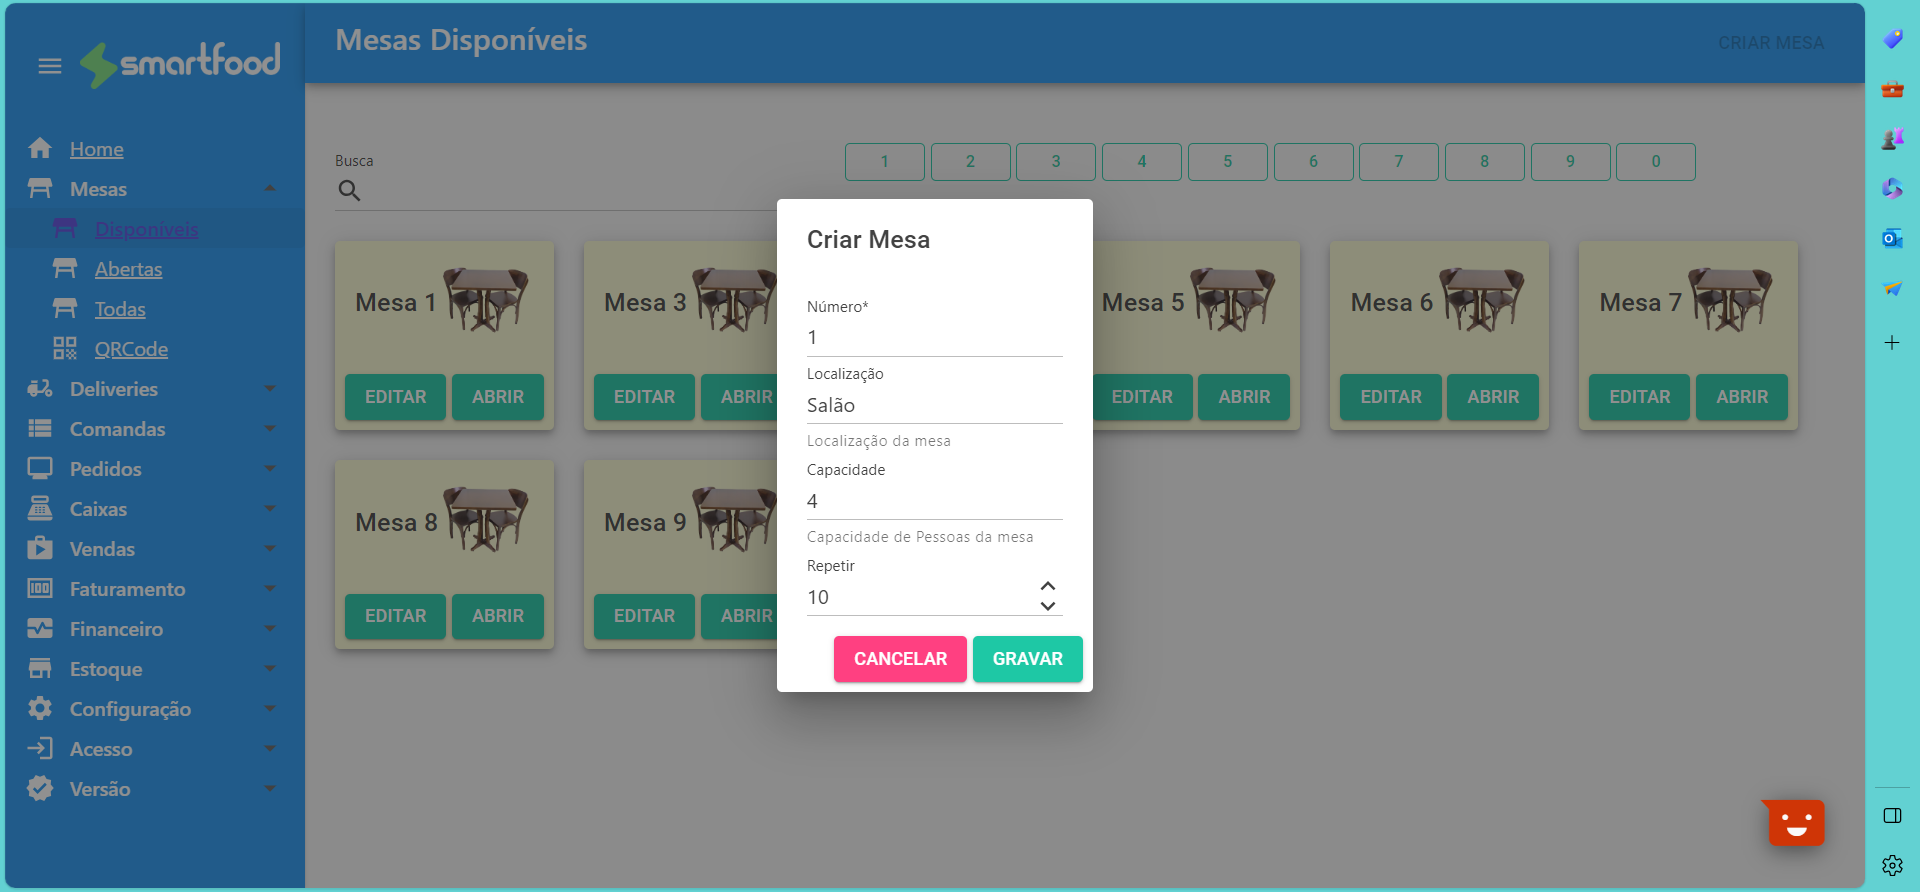Image resolution: width=1920 pixels, height=892 pixels.
Task: Collapse the Mesas menu section
Action: click(x=270, y=189)
